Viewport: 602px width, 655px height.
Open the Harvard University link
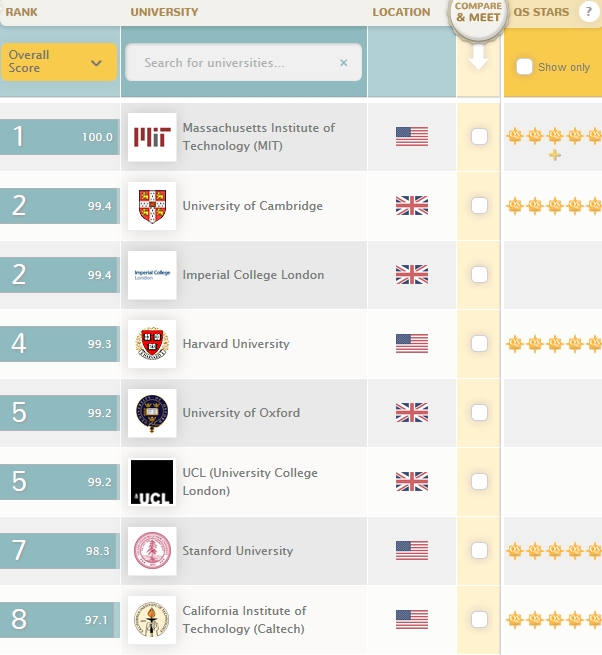click(x=236, y=343)
